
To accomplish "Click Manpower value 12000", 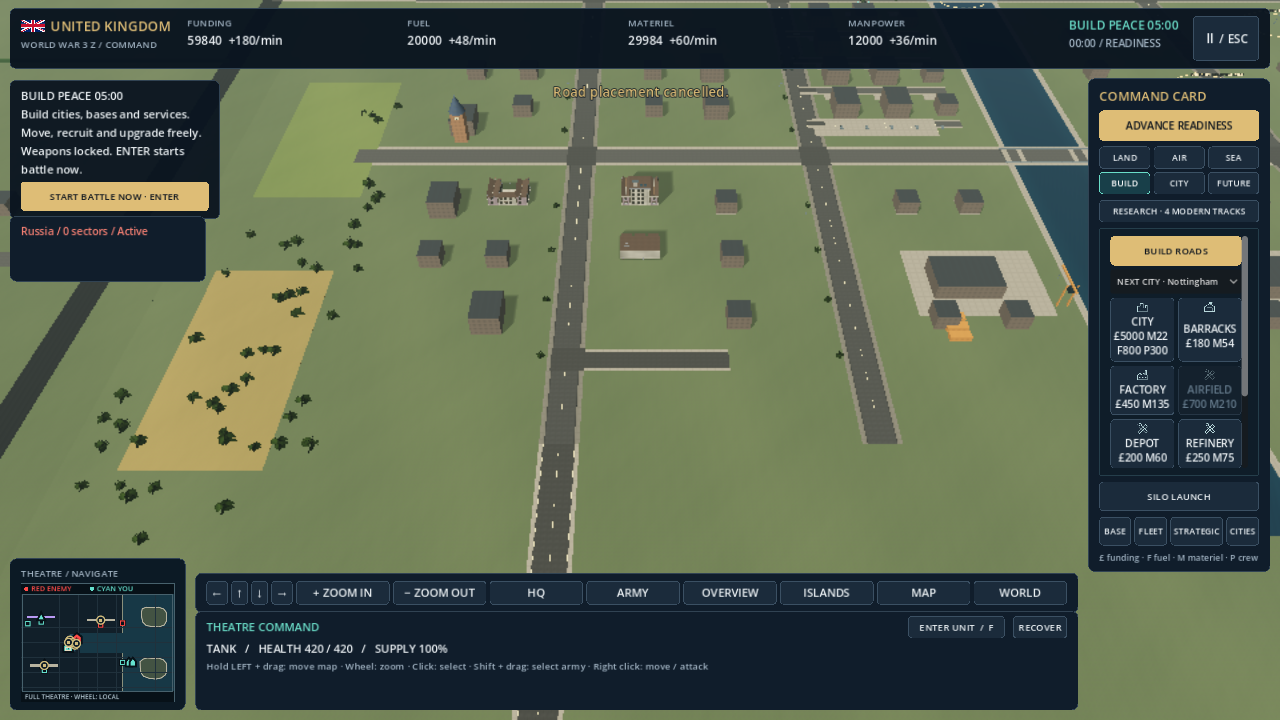I will [x=865, y=41].
